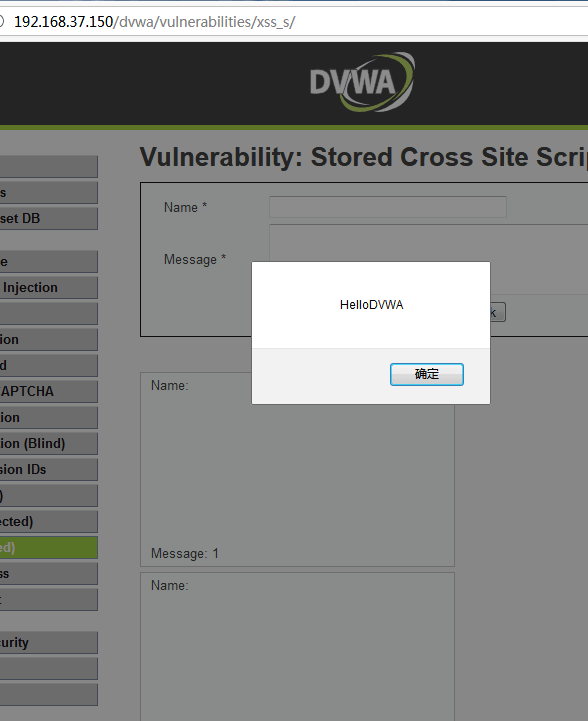Open the 'sion IDs' sidebar item
The width and height of the screenshot is (588, 721).
49,469
